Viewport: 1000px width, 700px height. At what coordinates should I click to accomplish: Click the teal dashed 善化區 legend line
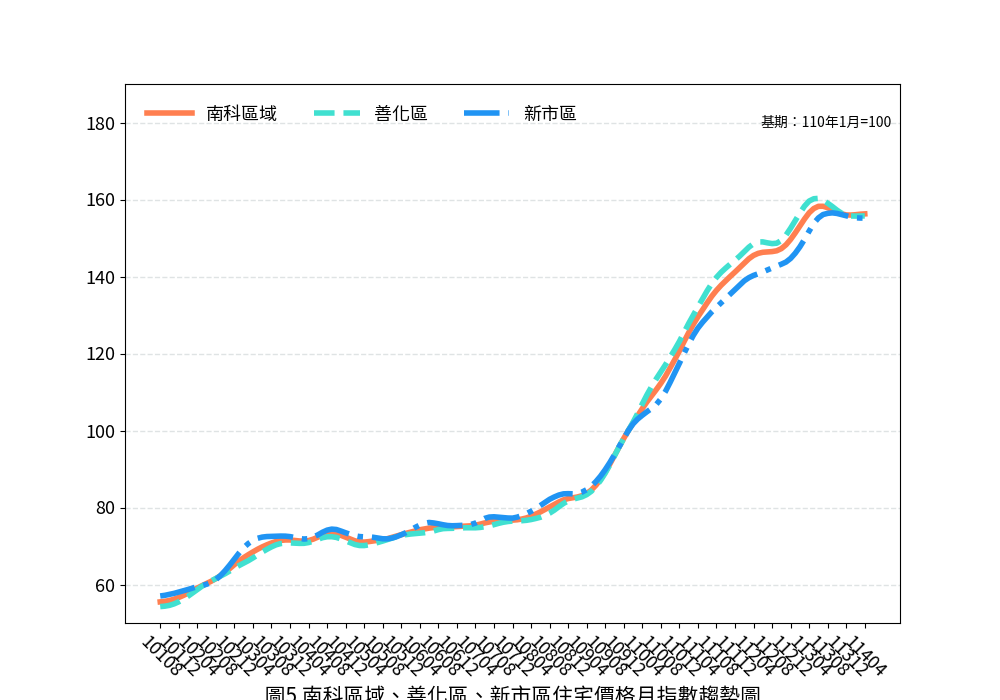[x=338, y=113]
